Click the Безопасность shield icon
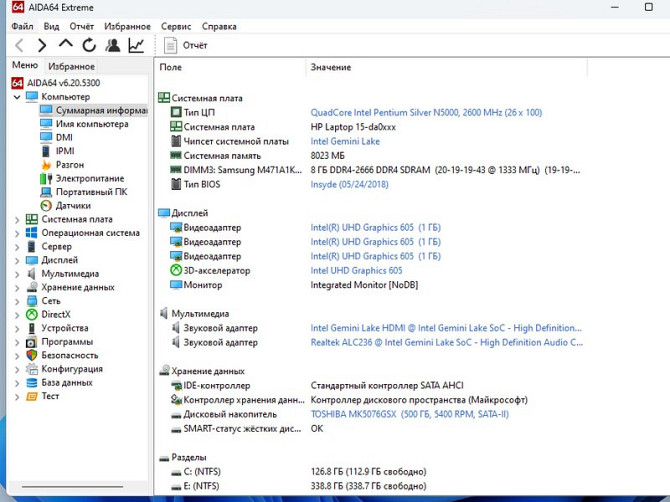The height and width of the screenshot is (502, 670). point(32,355)
